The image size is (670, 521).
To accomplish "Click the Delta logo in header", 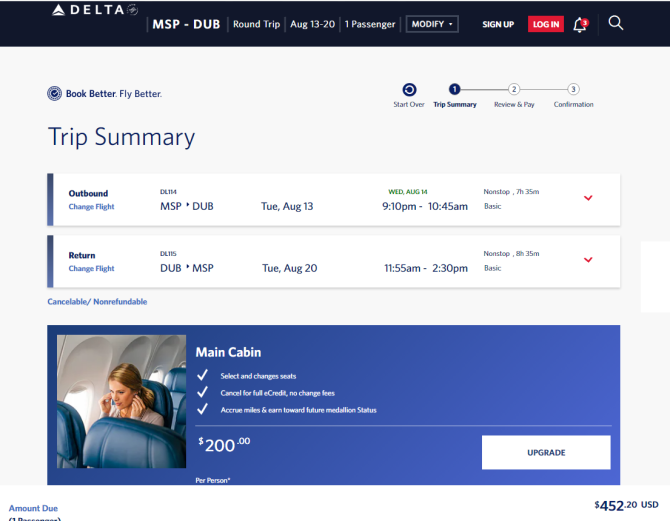I will 94,10.
